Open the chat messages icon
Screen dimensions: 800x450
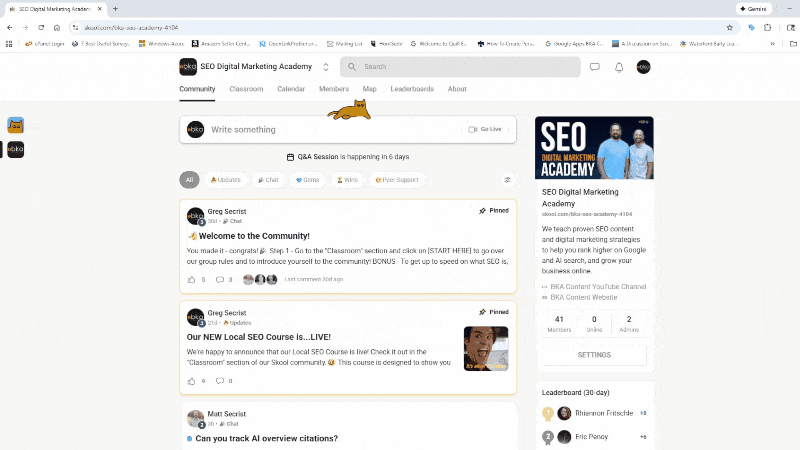pyautogui.click(x=594, y=67)
